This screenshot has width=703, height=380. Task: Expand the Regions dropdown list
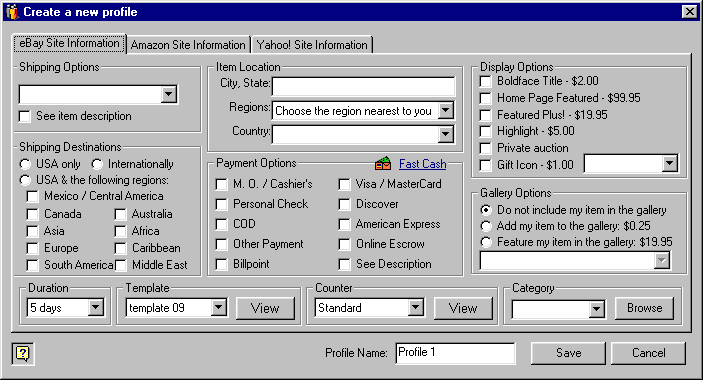pyautogui.click(x=446, y=110)
